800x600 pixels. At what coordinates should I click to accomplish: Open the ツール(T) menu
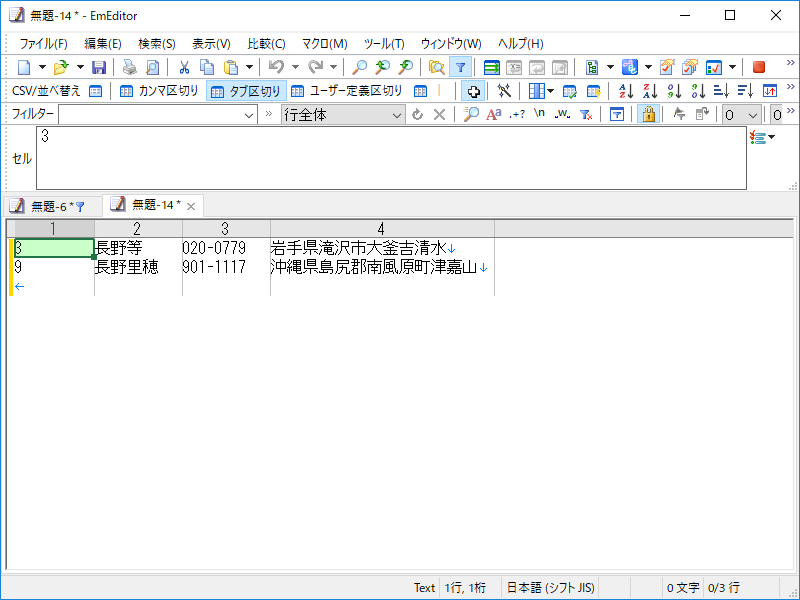point(384,44)
